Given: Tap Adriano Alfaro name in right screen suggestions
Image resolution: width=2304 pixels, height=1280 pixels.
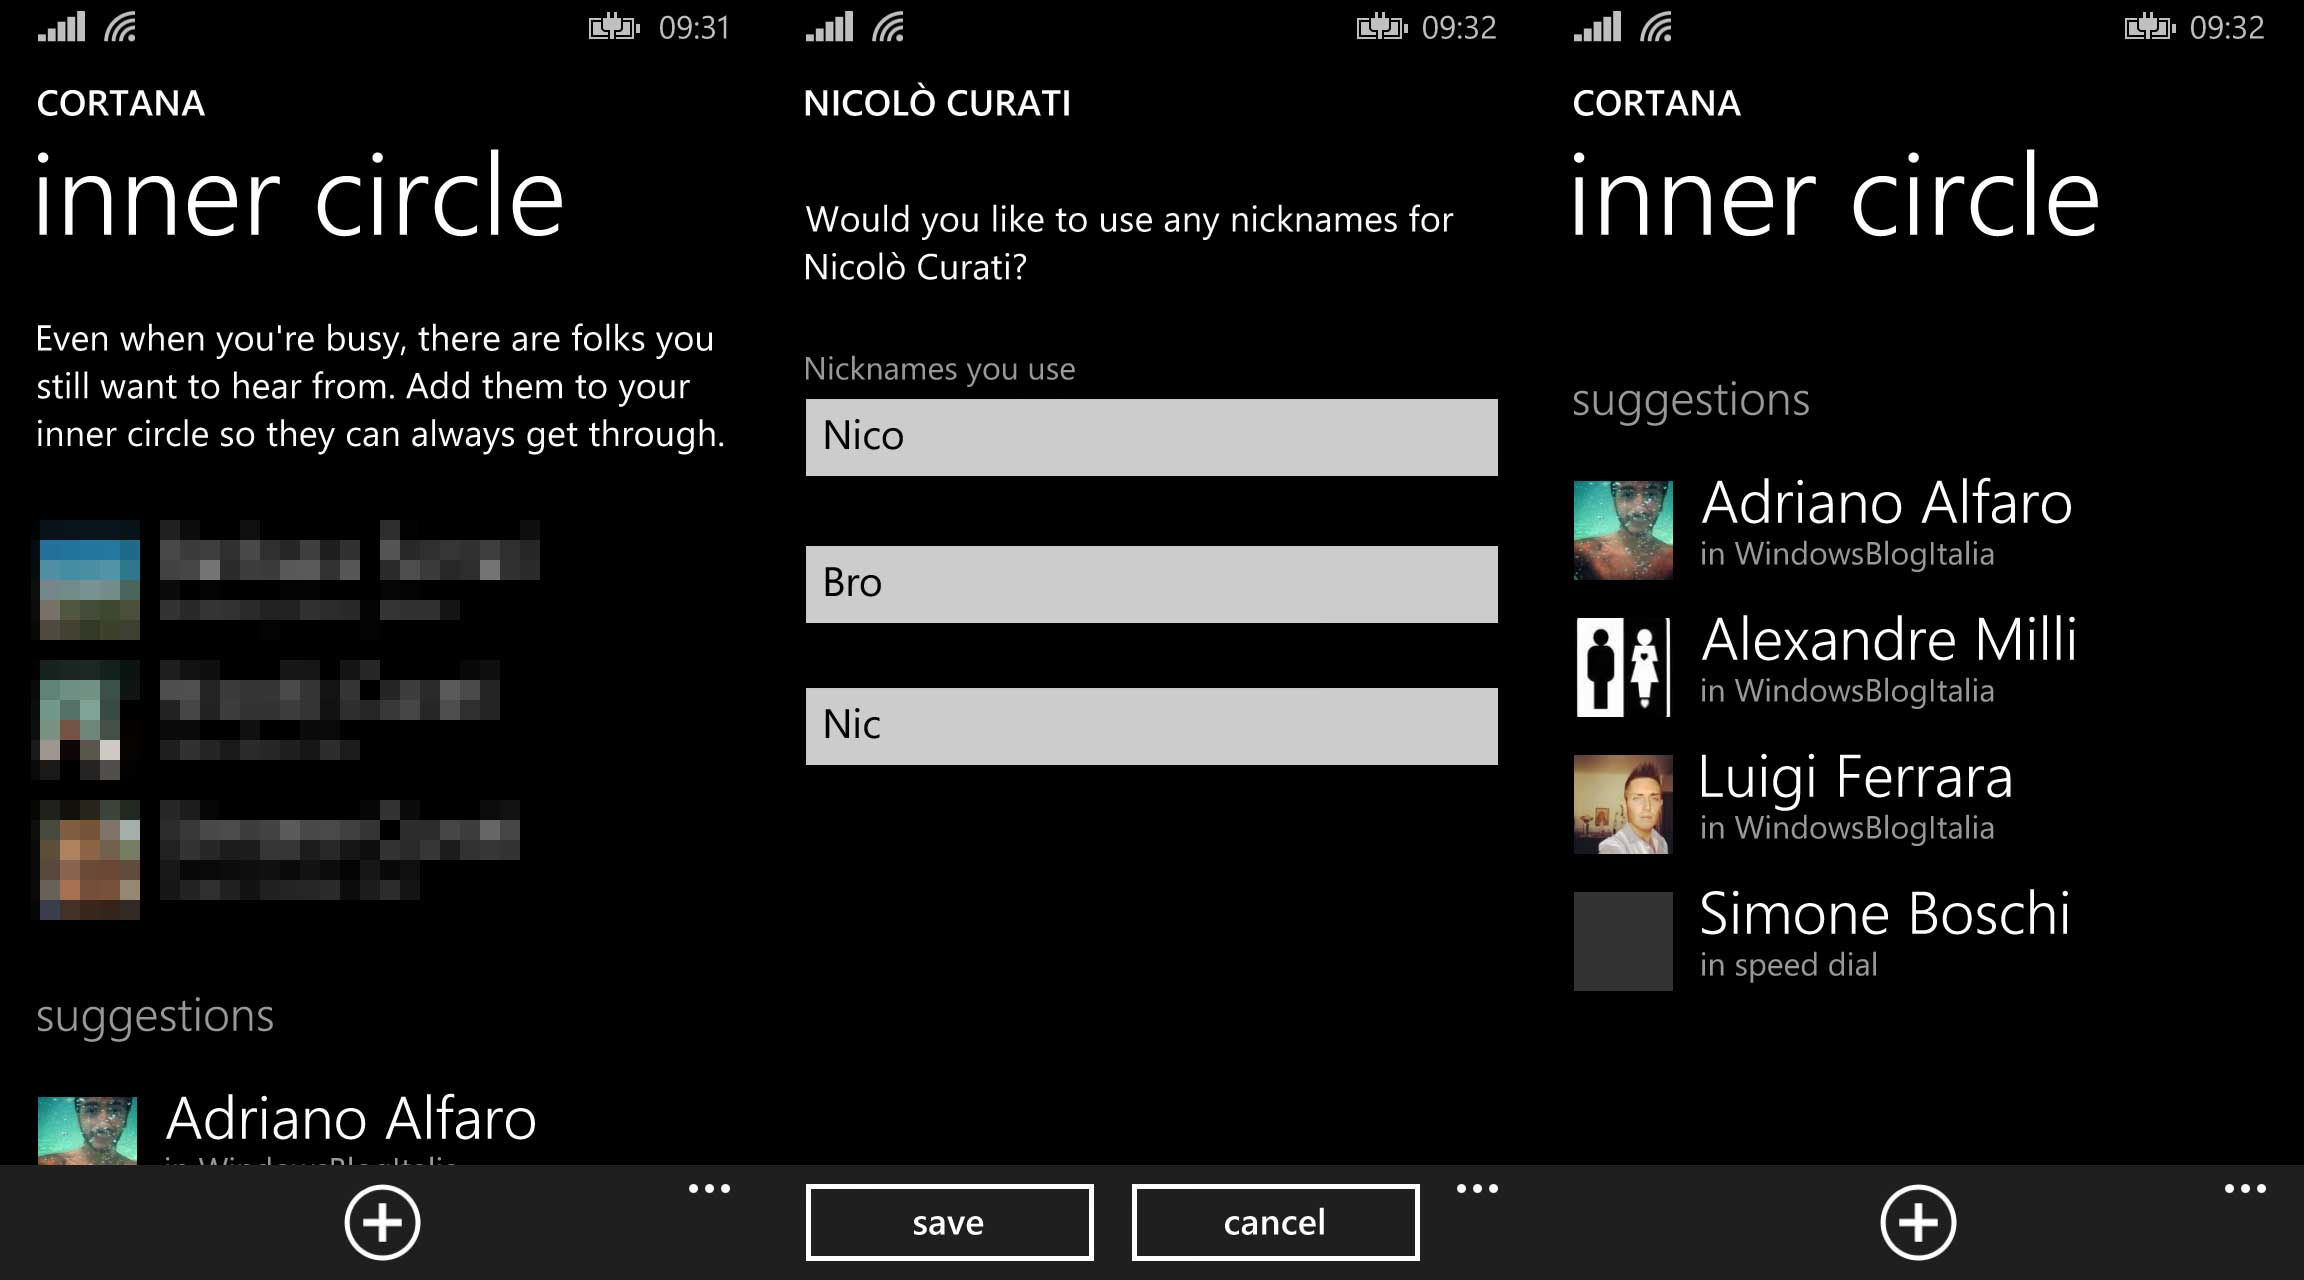Looking at the screenshot, I should (1887, 502).
